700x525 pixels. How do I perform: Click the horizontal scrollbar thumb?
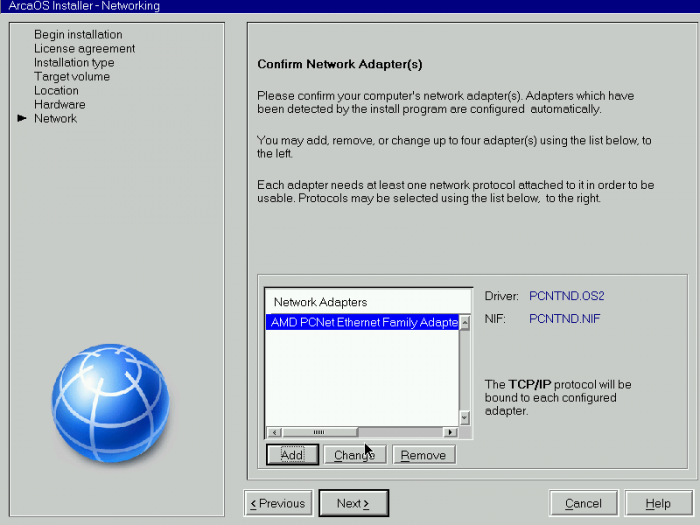pos(320,432)
